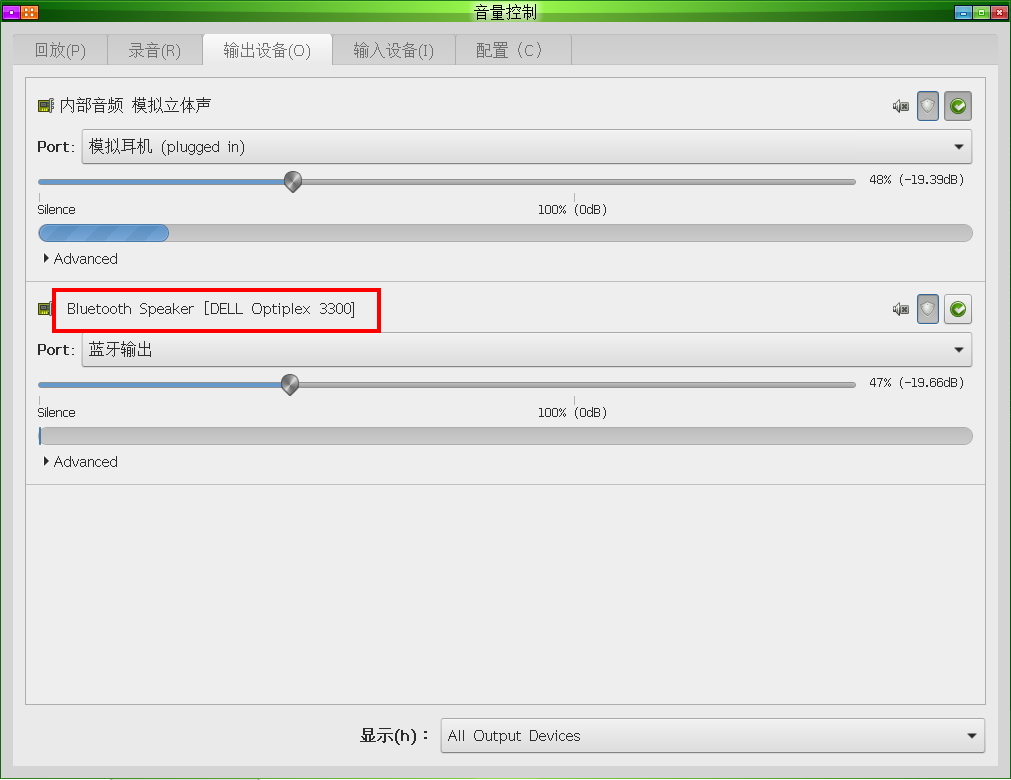Click the Bluetooth Speaker volume slider handle
The image size is (1011, 780).
click(x=290, y=385)
